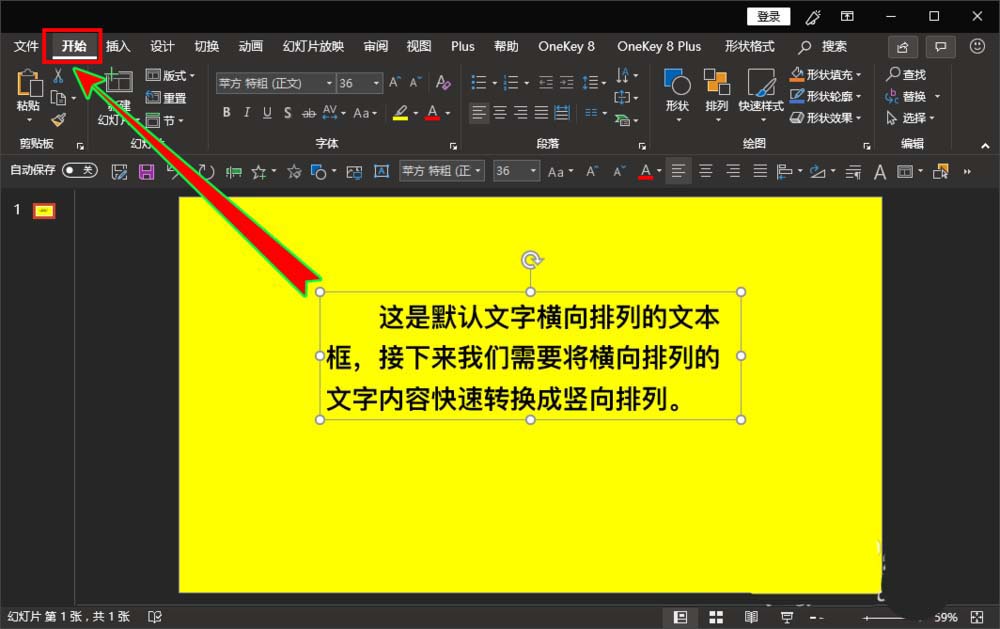This screenshot has width=1000, height=629.
Task: Open the font color dropdown arrow
Action: pos(449,113)
